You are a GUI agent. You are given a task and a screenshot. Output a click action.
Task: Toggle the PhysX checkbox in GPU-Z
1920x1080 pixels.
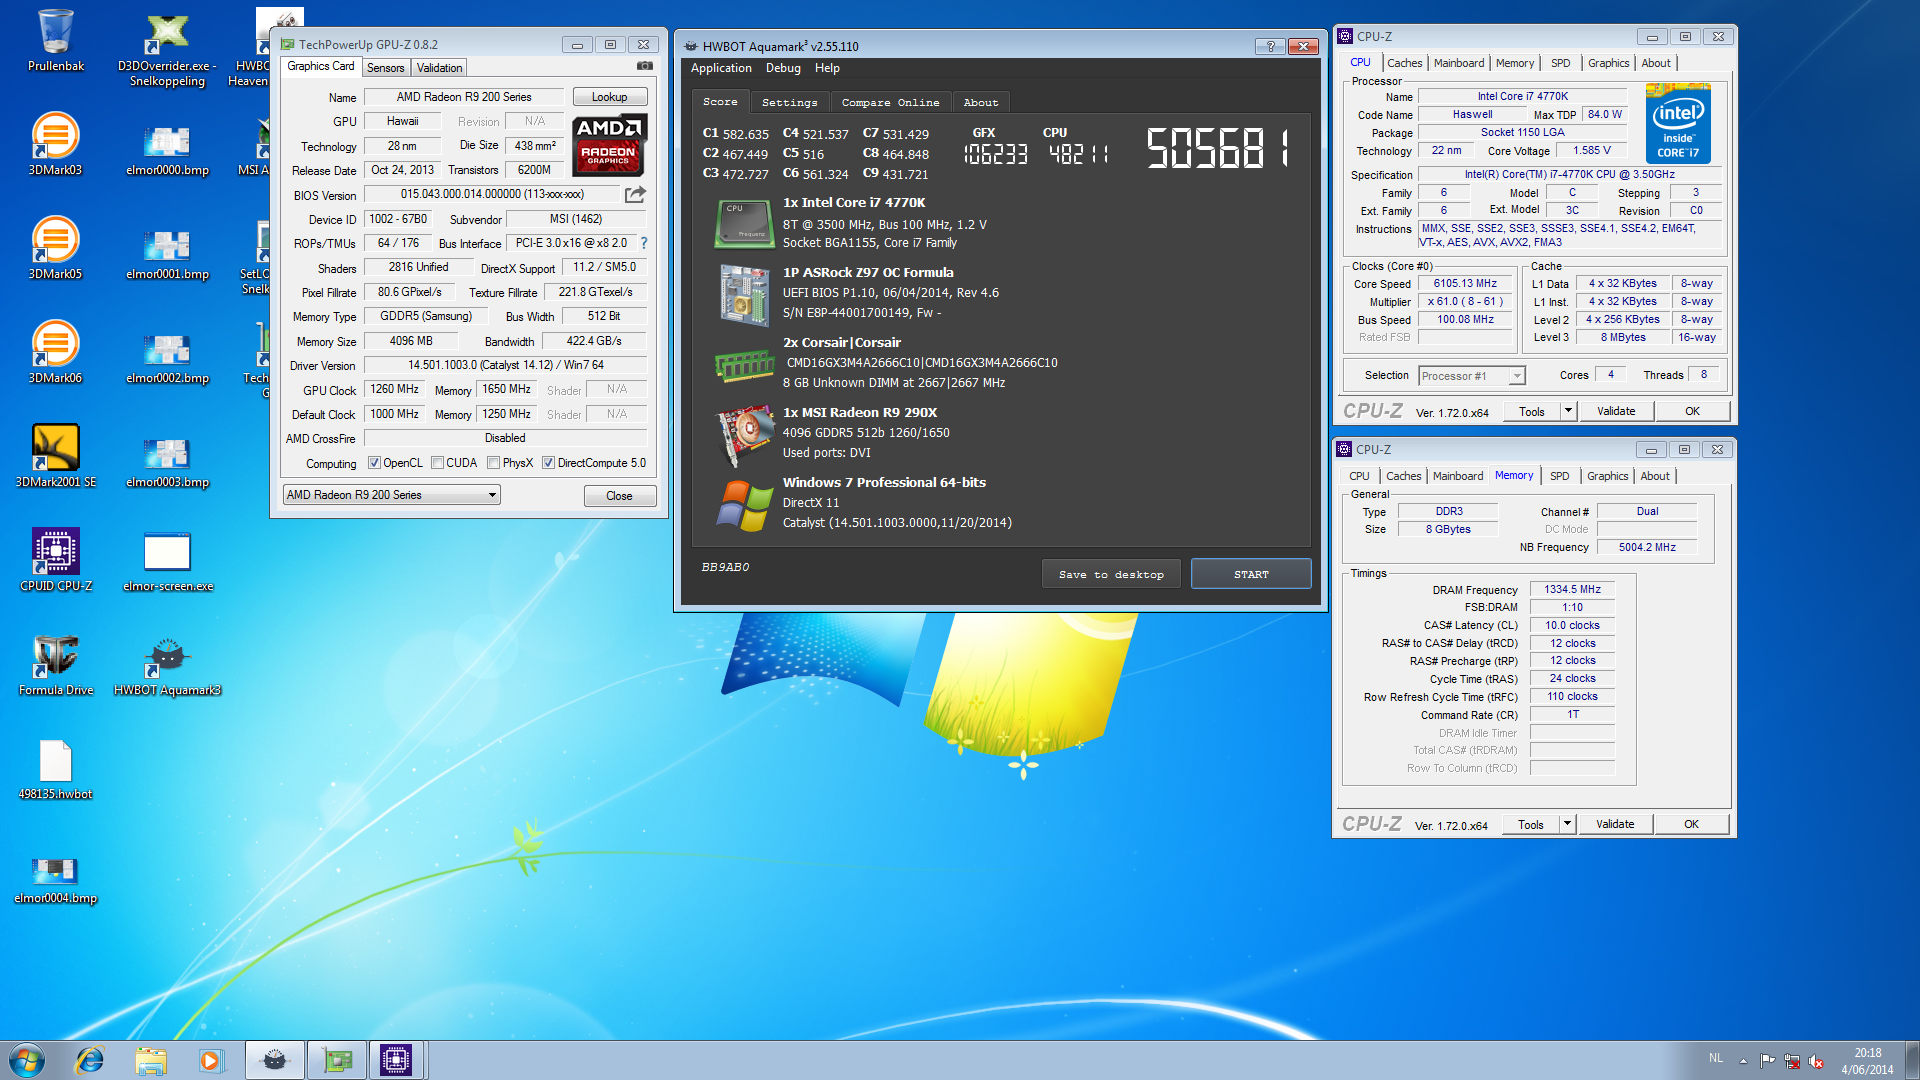pyautogui.click(x=493, y=463)
